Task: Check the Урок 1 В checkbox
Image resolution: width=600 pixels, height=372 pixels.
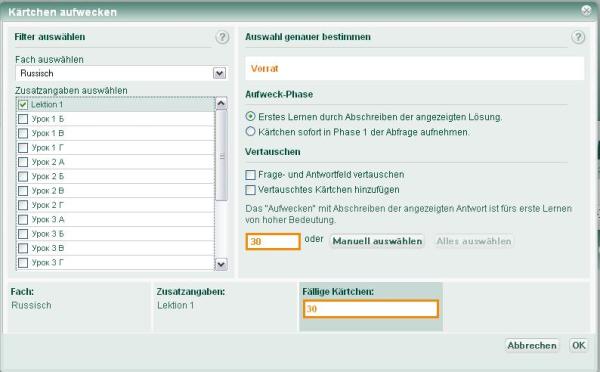Action: (23, 133)
